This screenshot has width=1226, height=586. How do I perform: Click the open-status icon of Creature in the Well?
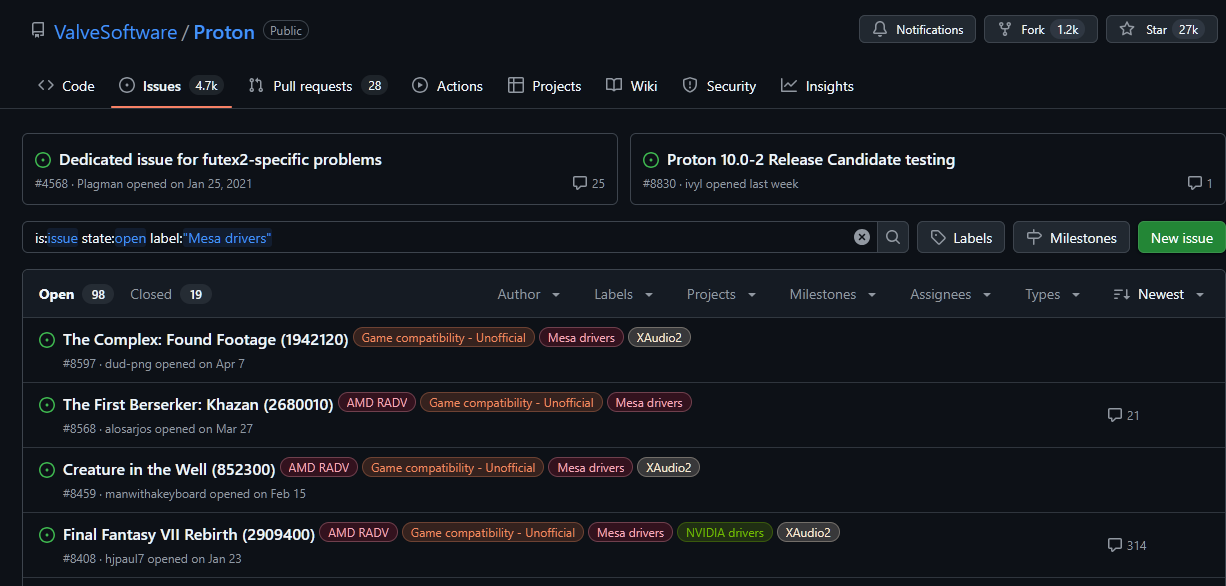(x=46, y=470)
